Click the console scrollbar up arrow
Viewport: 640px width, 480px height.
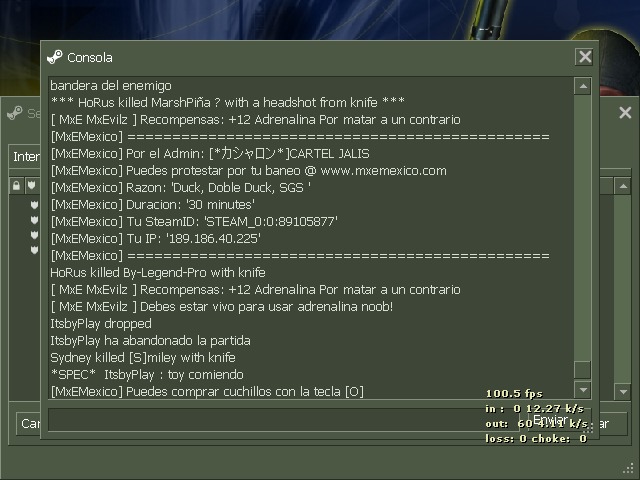[x=583, y=86]
